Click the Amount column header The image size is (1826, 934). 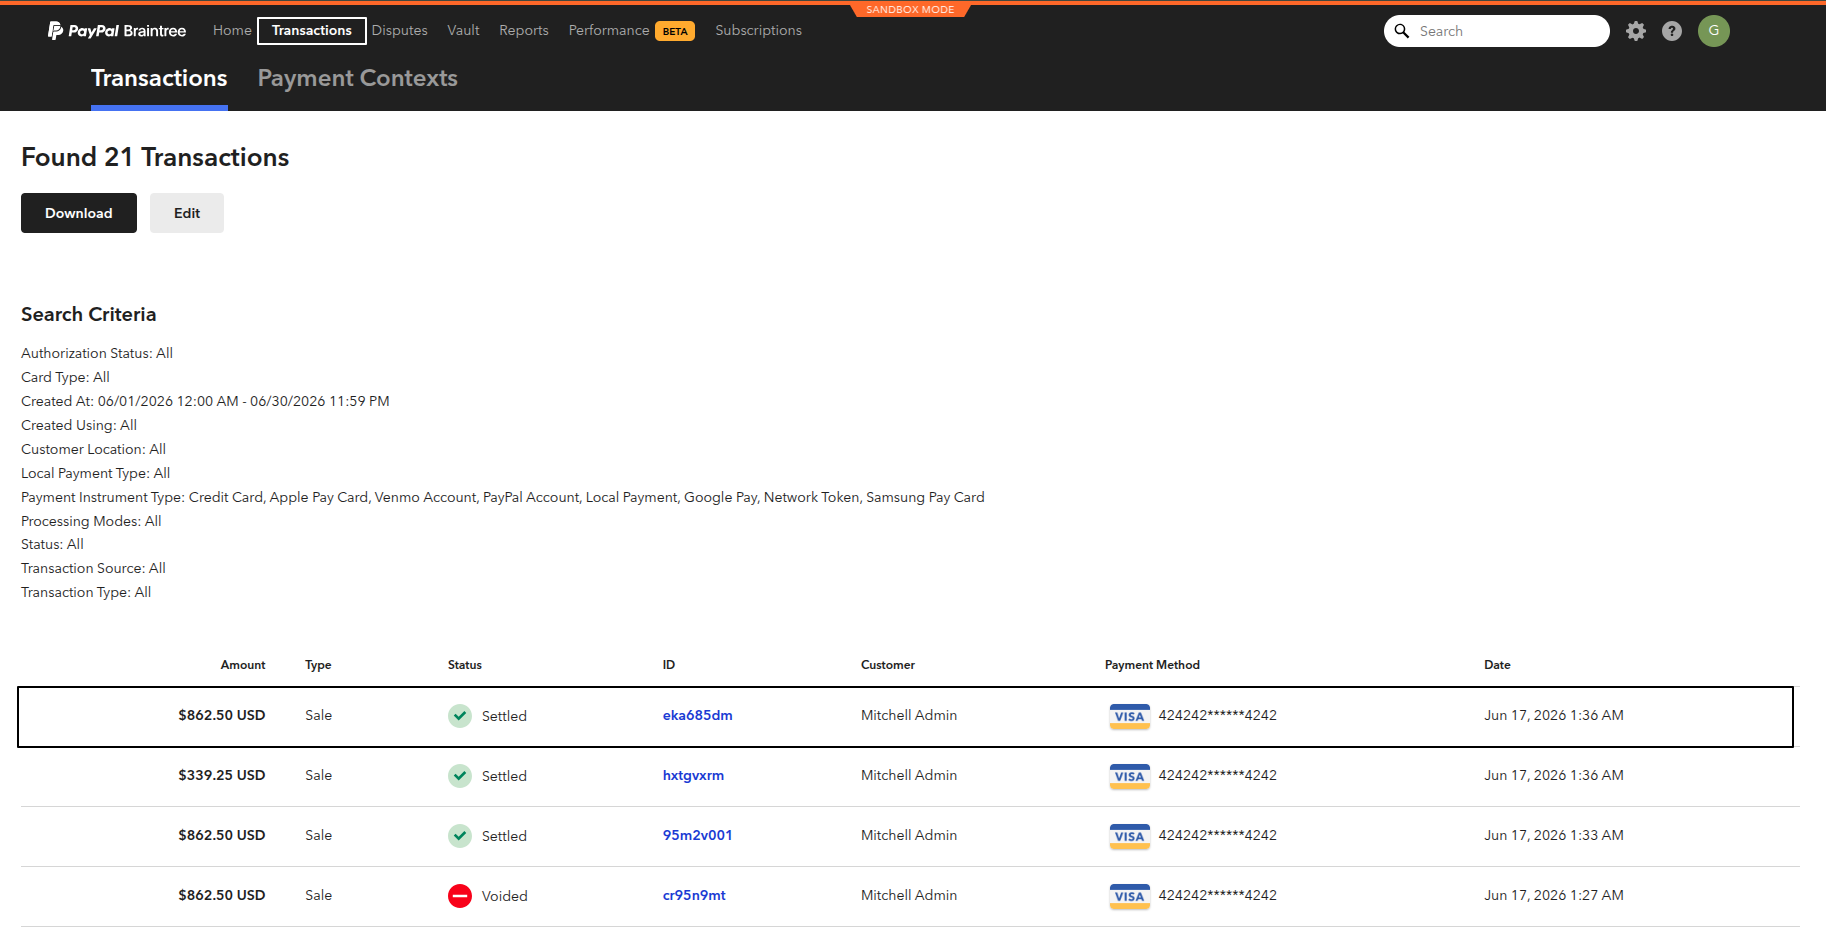coord(243,665)
